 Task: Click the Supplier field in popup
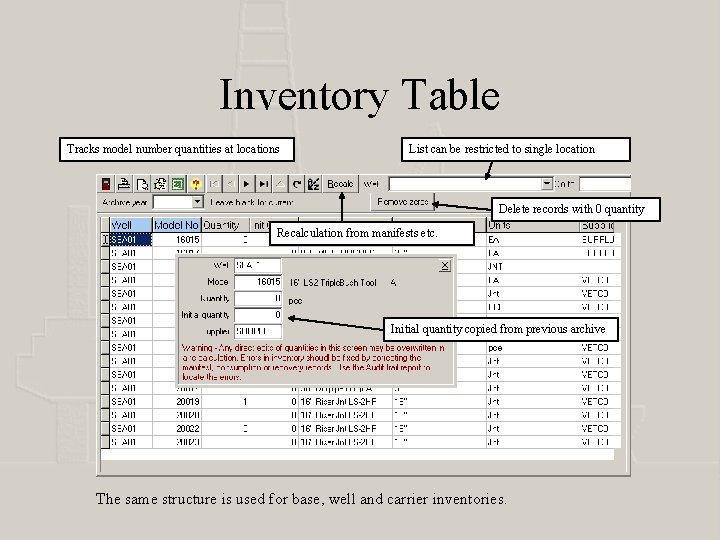point(258,332)
